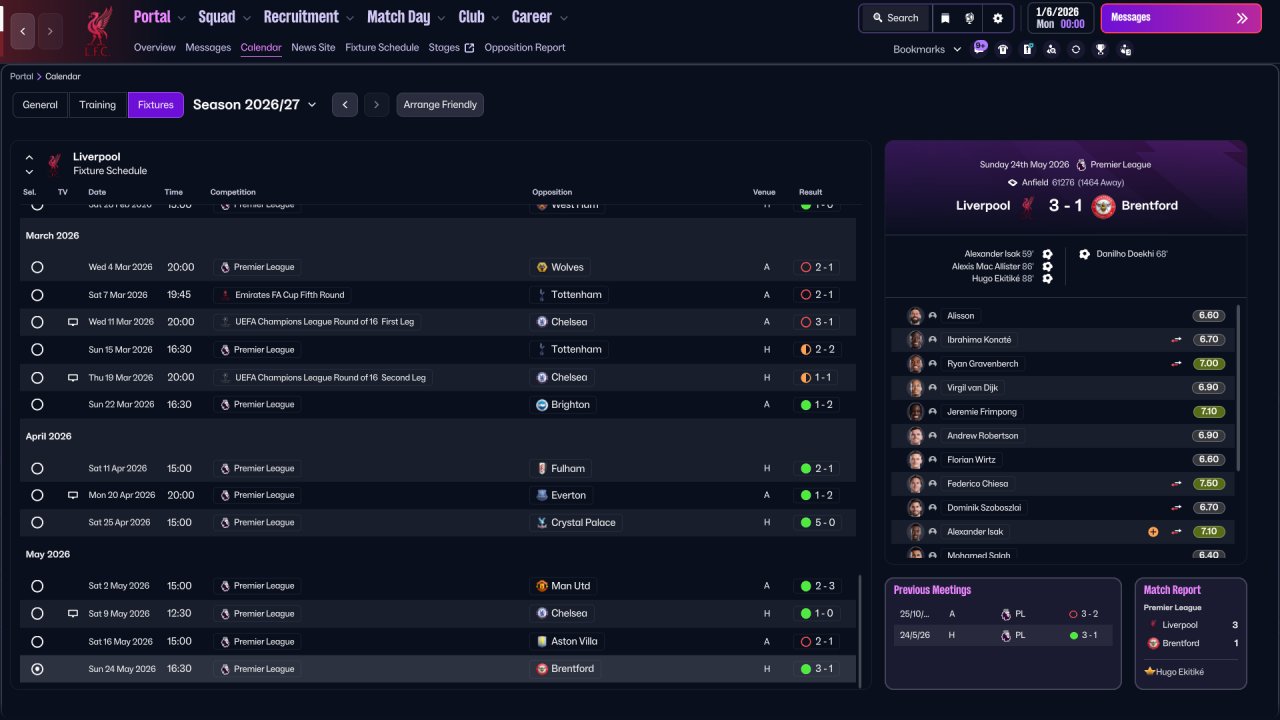Screen dimensions: 1280x720
Task: Switch to the Training calendar tab
Action: coord(98,105)
